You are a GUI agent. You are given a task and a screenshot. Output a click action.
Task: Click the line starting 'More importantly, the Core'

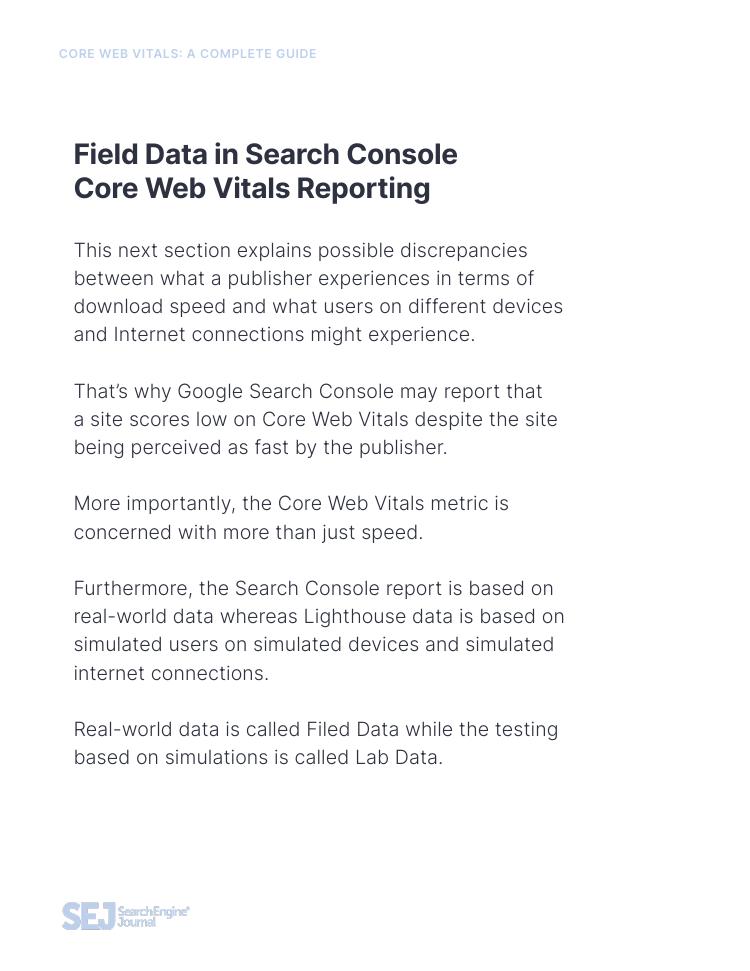click(x=291, y=504)
